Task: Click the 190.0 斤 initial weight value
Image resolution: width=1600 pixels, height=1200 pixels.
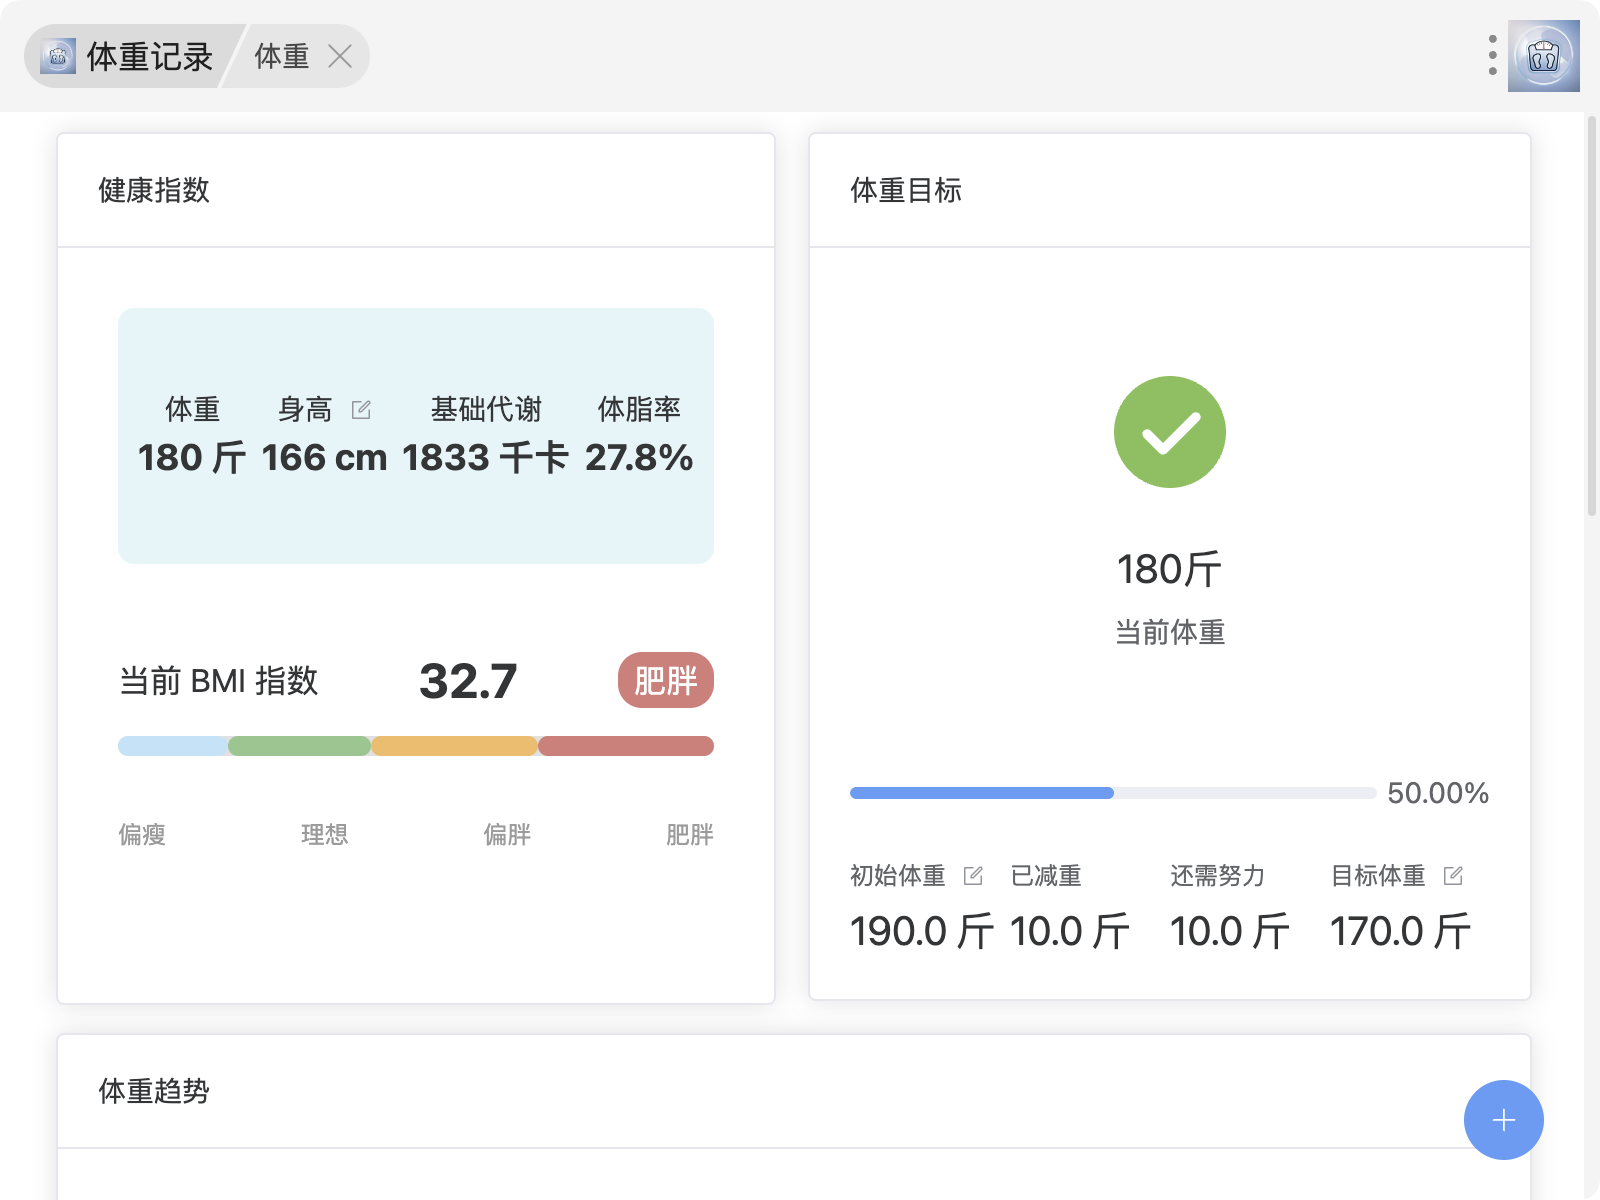Action: coord(922,931)
